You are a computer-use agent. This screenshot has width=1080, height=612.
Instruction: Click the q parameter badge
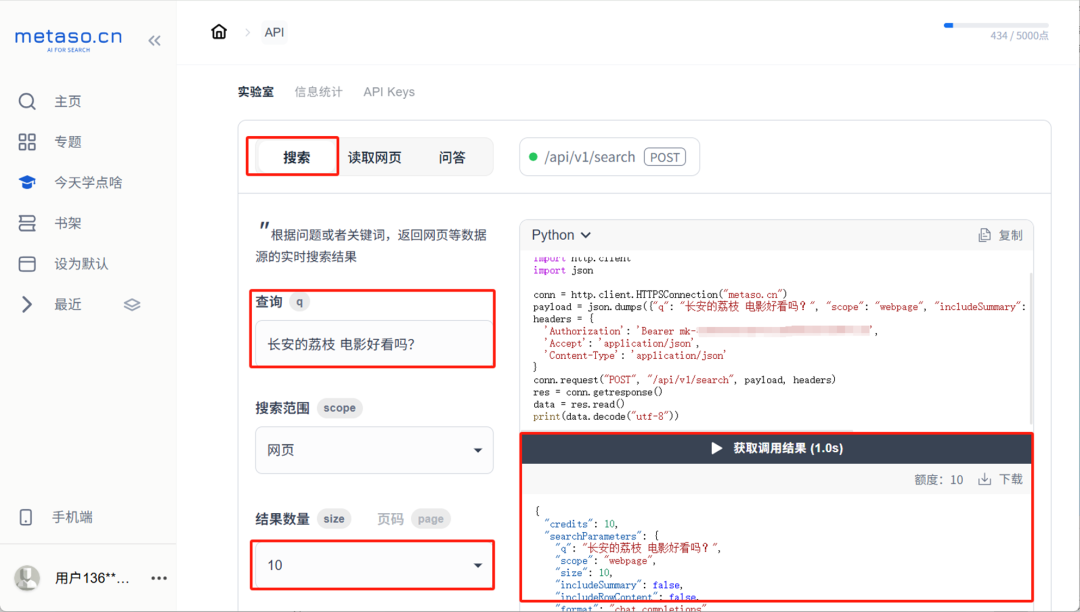tap(299, 302)
